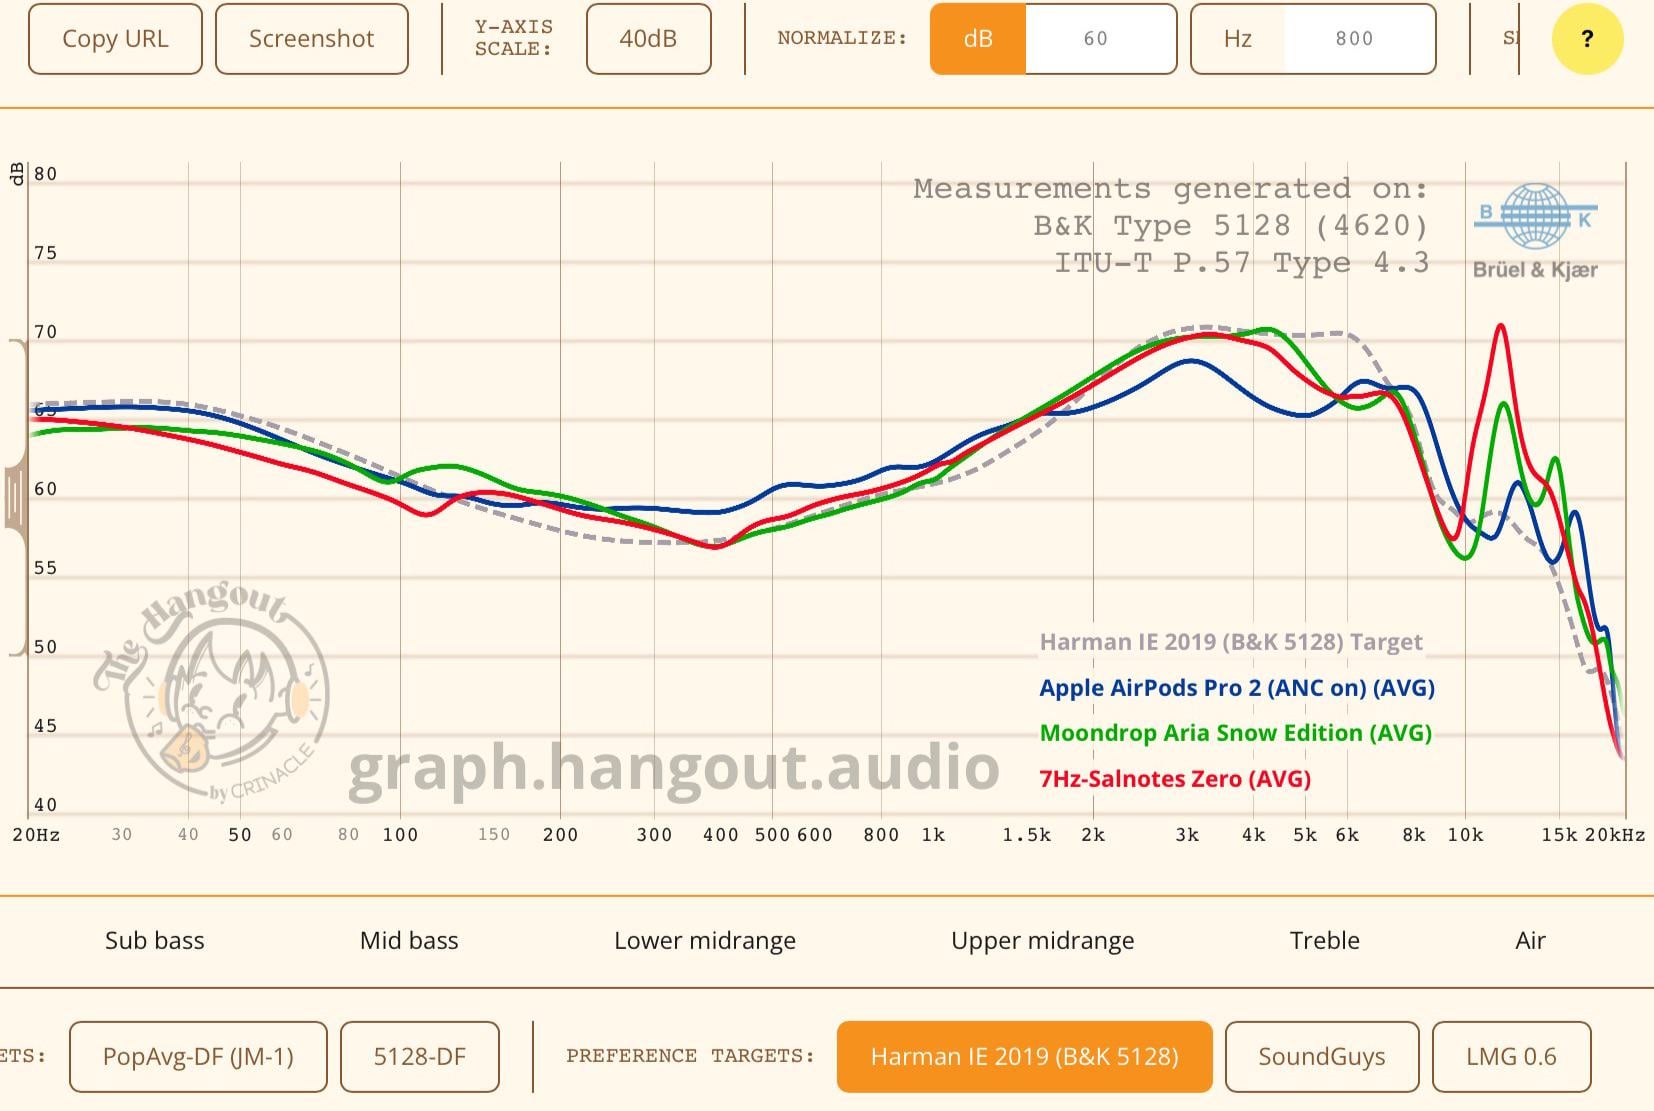Screen dimensions: 1654x1111
Task: Select the SoundGuys preference target
Action: tap(1322, 1056)
